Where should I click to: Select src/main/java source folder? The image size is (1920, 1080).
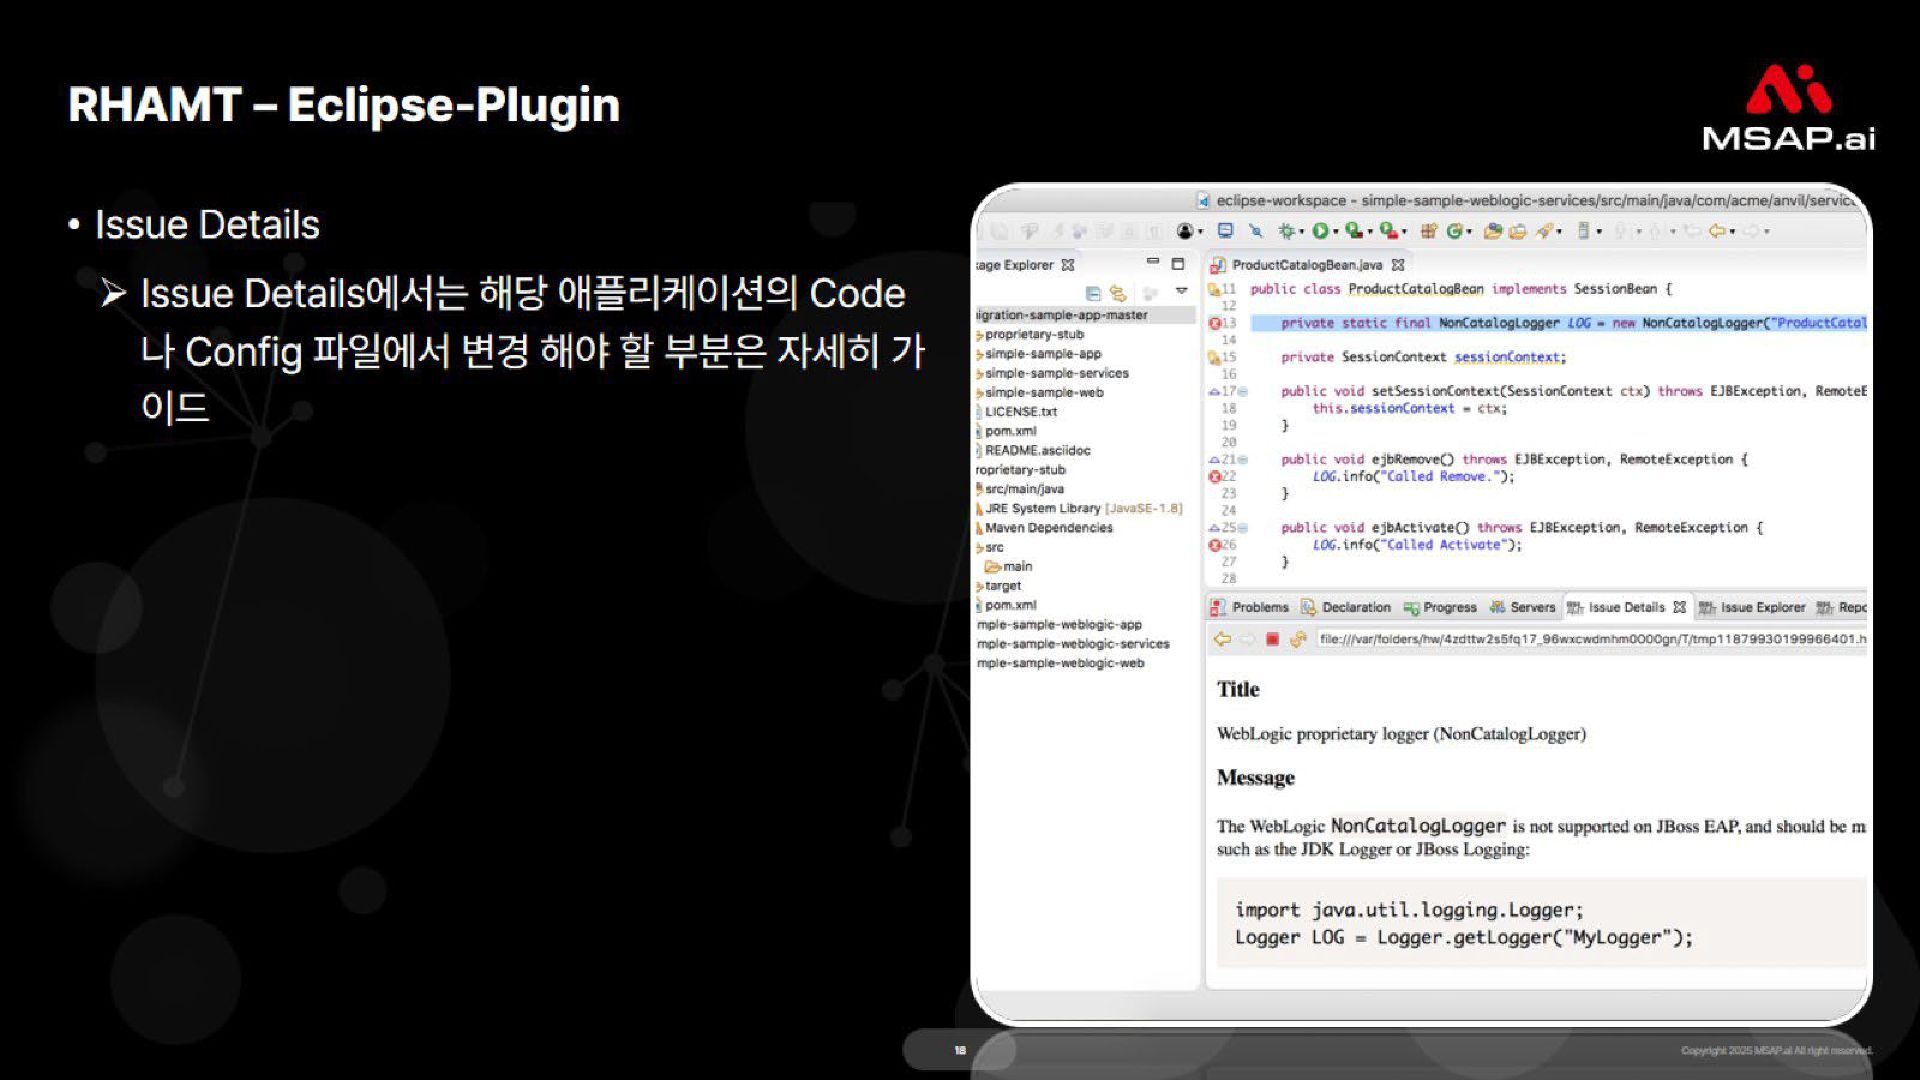(x=1021, y=489)
